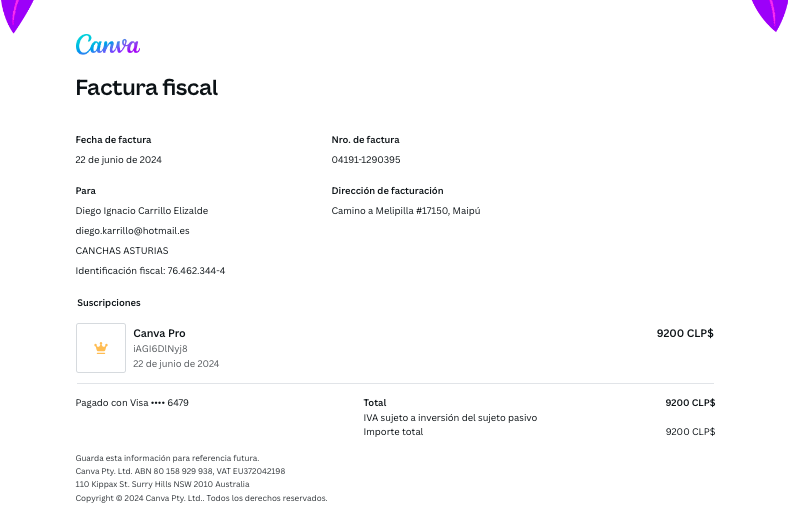The height and width of the screenshot is (521, 788).
Task: Click the price in the Canva Pro row
Action: pos(685,333)
